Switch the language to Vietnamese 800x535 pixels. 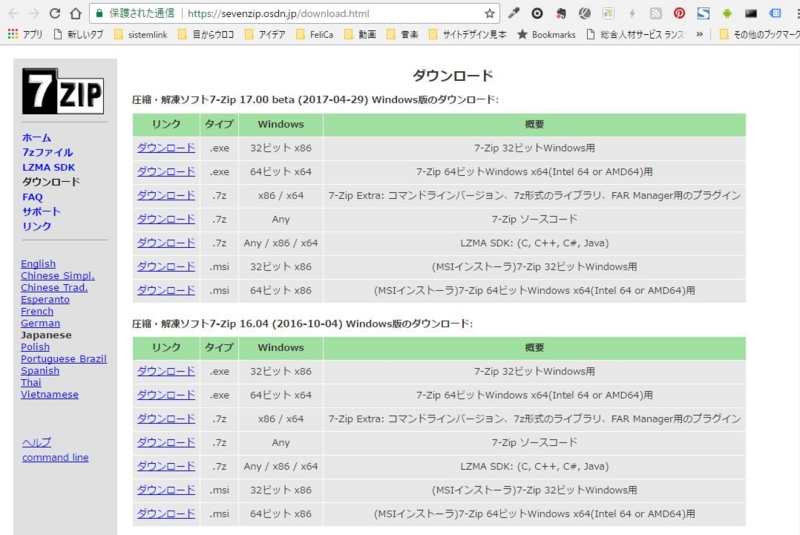coord(49,394)
